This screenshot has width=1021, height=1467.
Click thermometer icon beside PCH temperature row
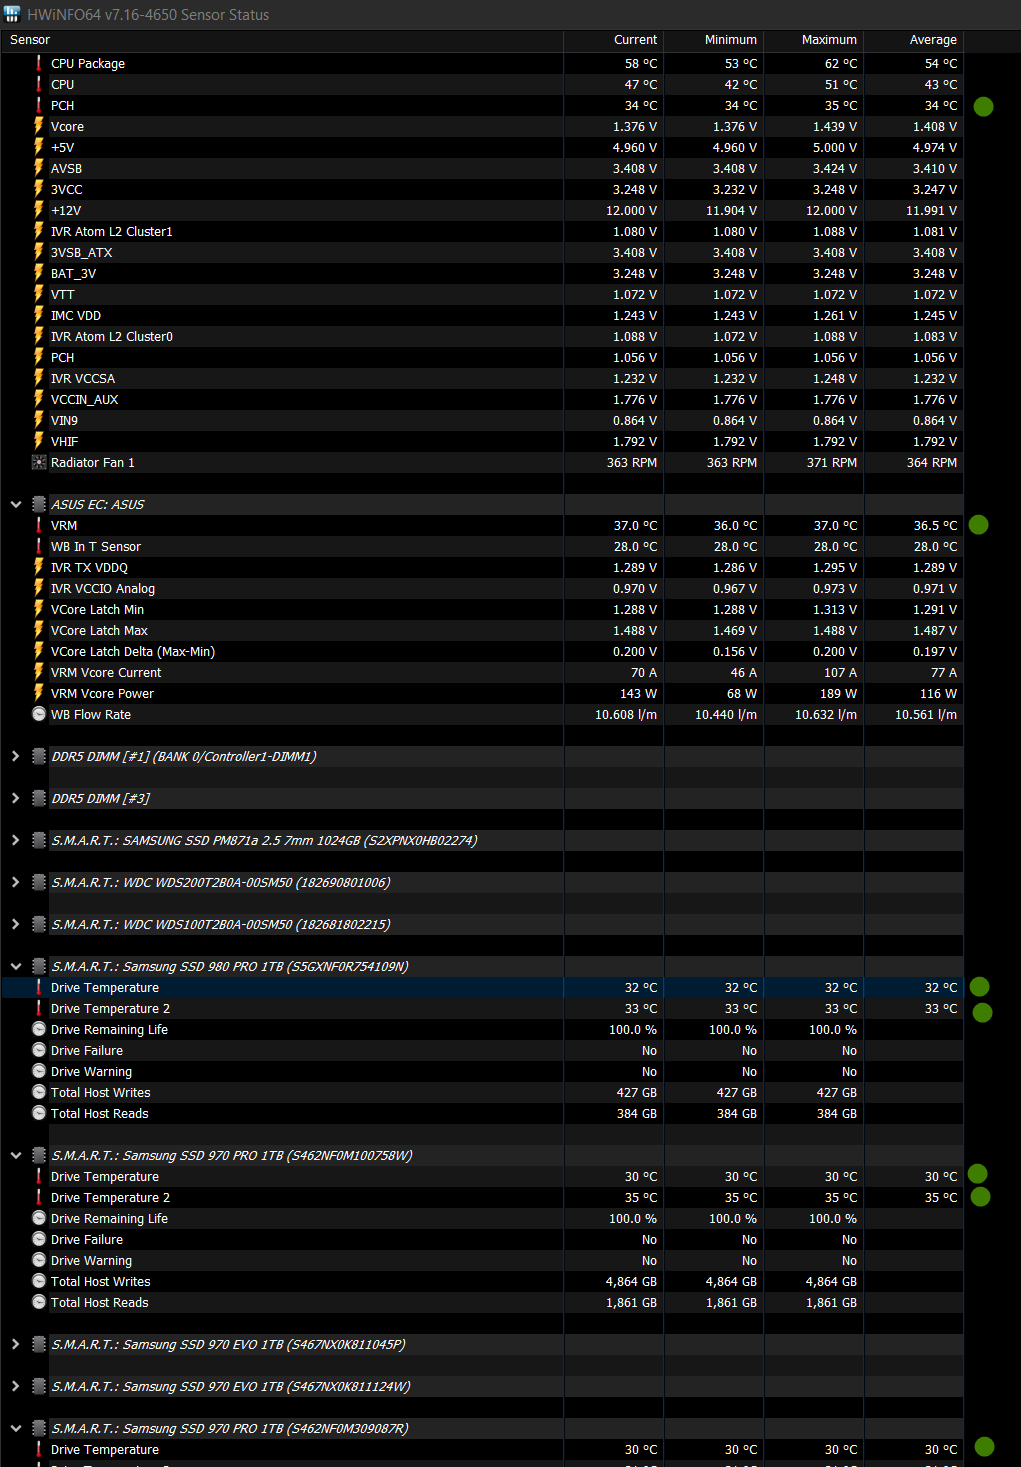click(39, 105)
